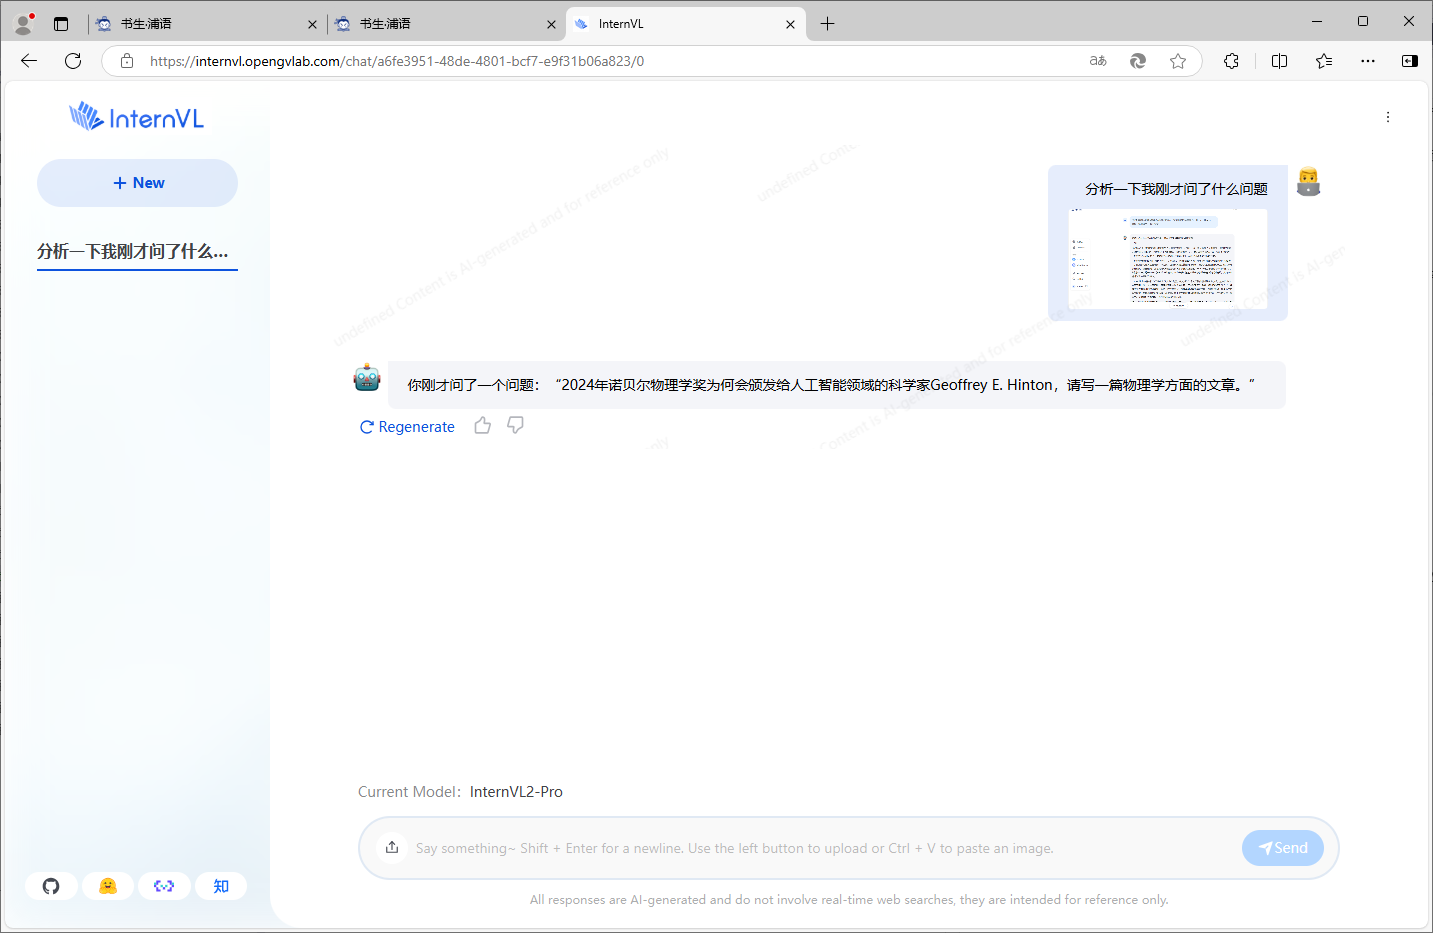Send the message with Send button
This screenshot has height=933, width=1433.
point(1283,848)
